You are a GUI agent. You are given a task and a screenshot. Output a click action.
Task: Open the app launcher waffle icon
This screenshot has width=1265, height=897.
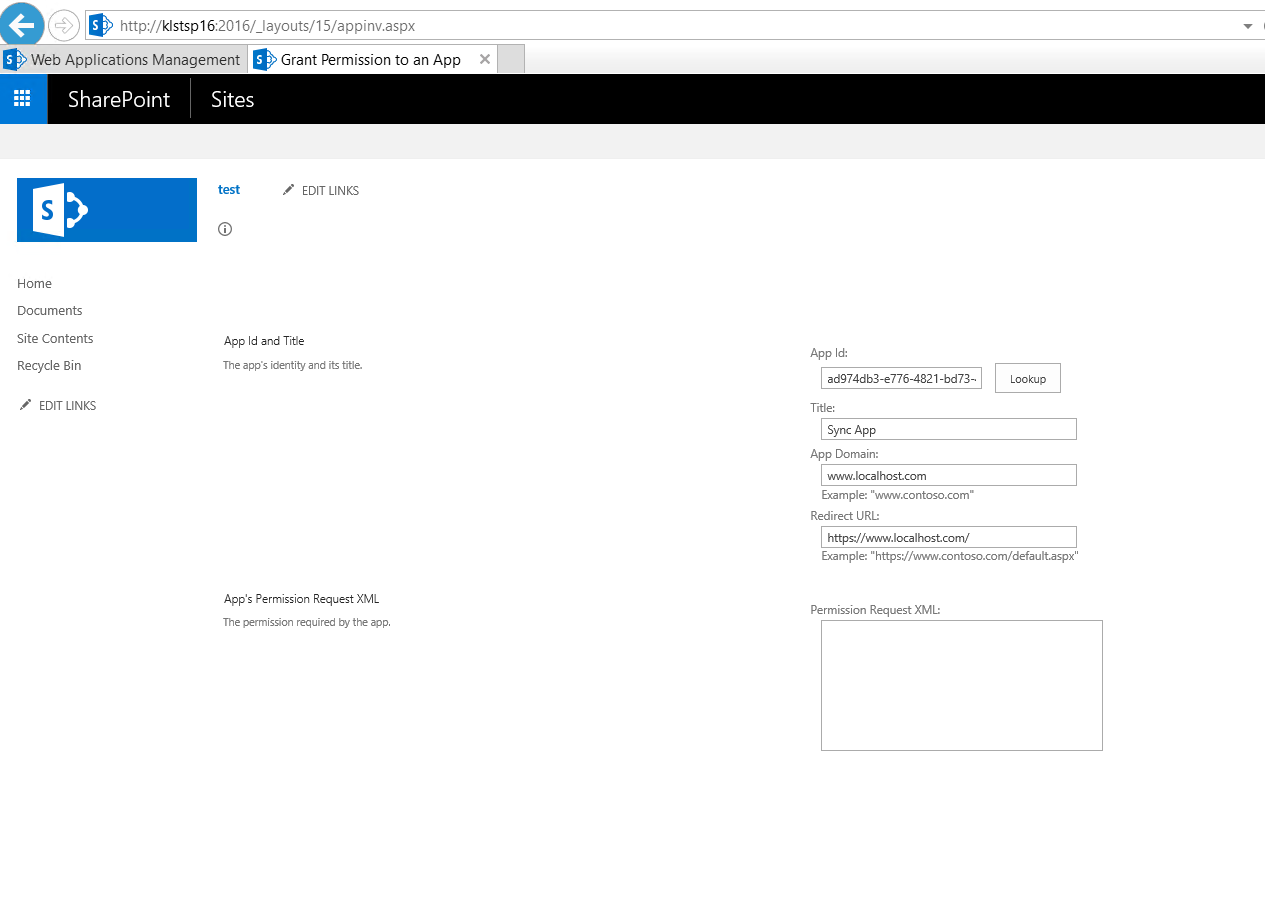(x=23, y=99)
